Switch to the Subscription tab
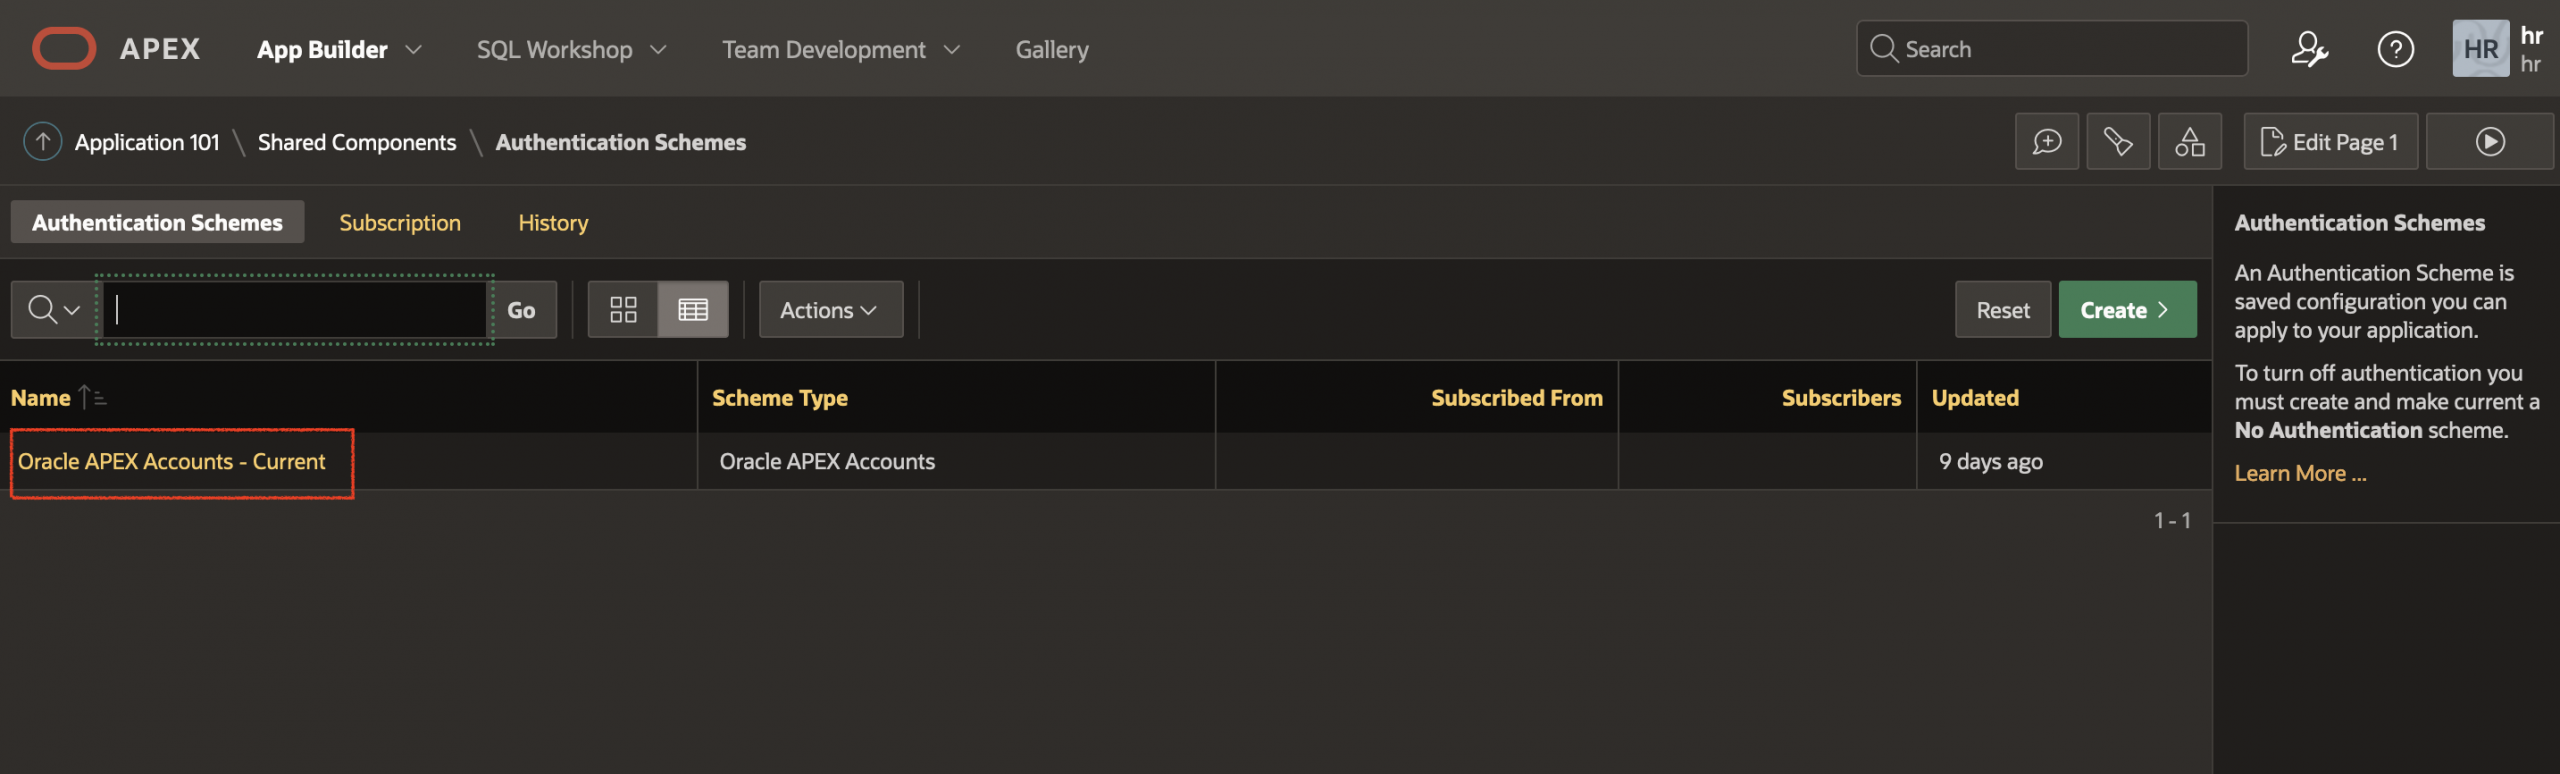The height and width of the screenshot is (774, 2560). click(x=400, y=223)
